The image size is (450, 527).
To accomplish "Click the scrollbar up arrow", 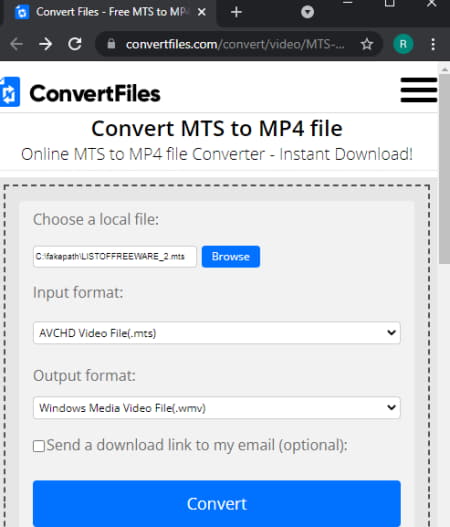I will [x=444, y=70].
